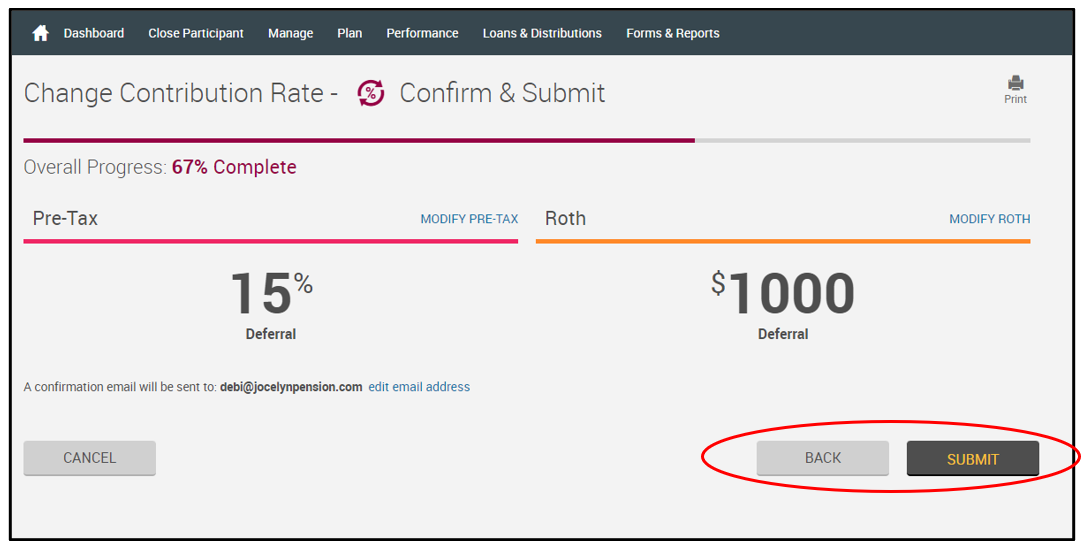The height and width of the screenshot is (553, 1088).
Task: Click the Modify Pre-Tax link
Action: (469, 219)
